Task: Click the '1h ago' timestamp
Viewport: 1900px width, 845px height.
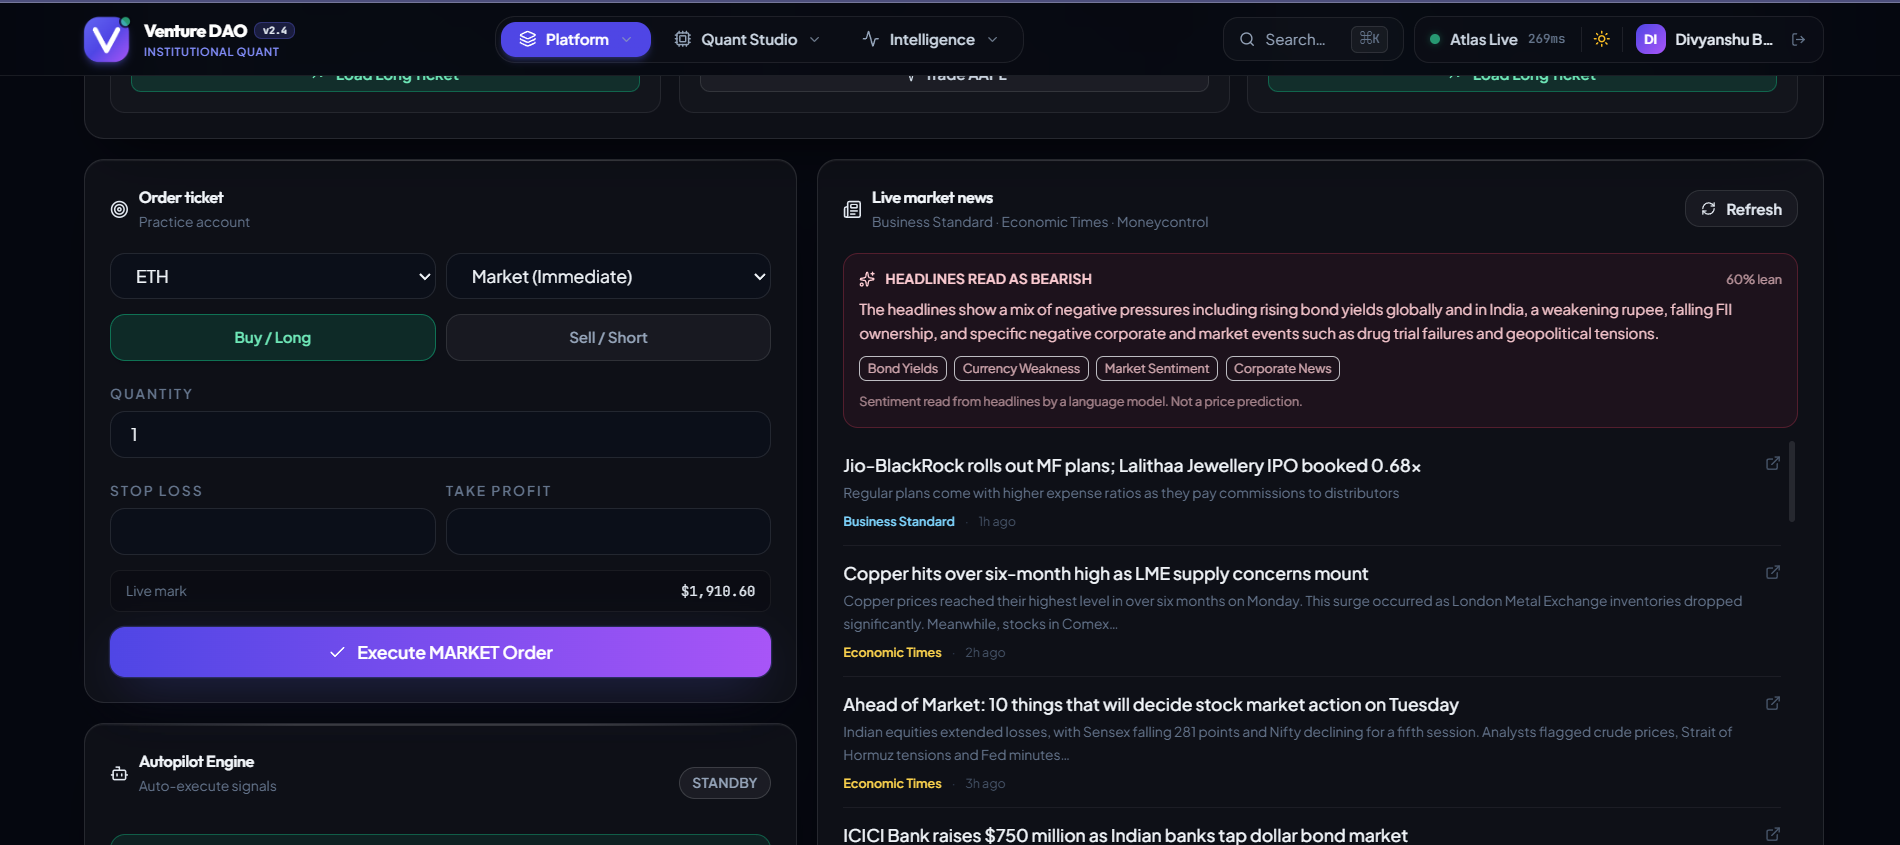Action: 997,522
